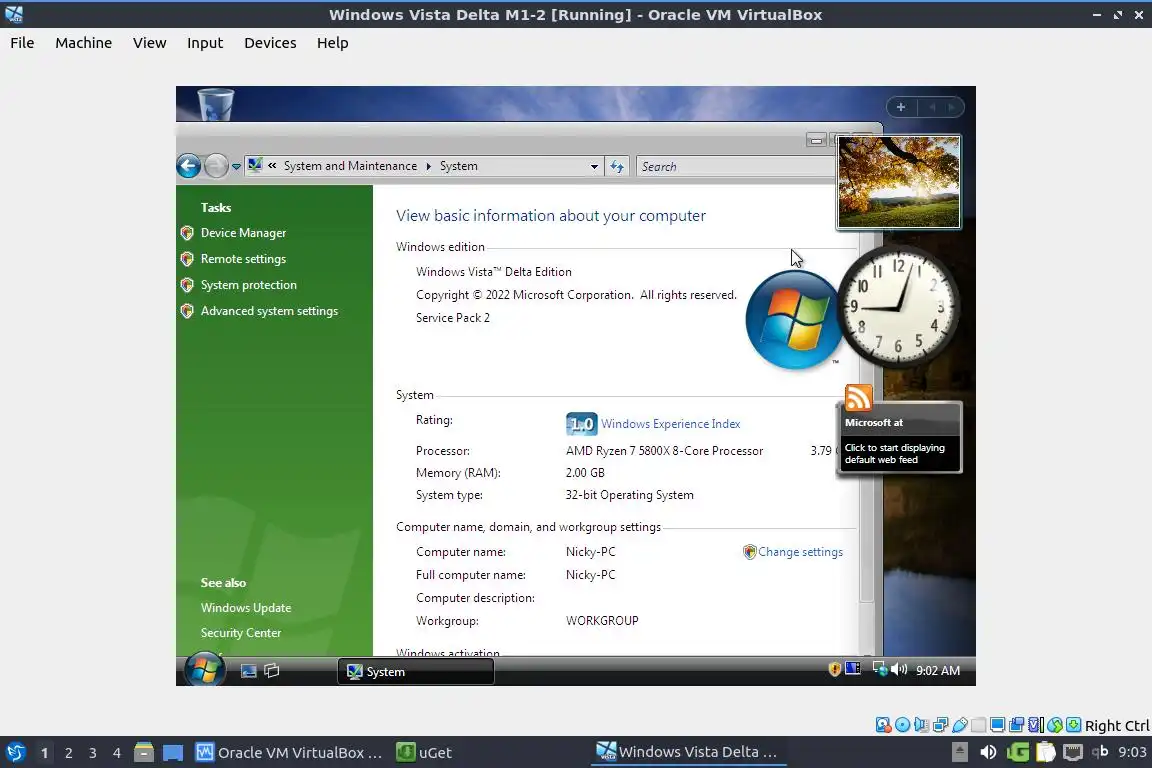1152x768 pixels.
Task: Open VirtualBox Devices menu
Action: click(270, 43)
